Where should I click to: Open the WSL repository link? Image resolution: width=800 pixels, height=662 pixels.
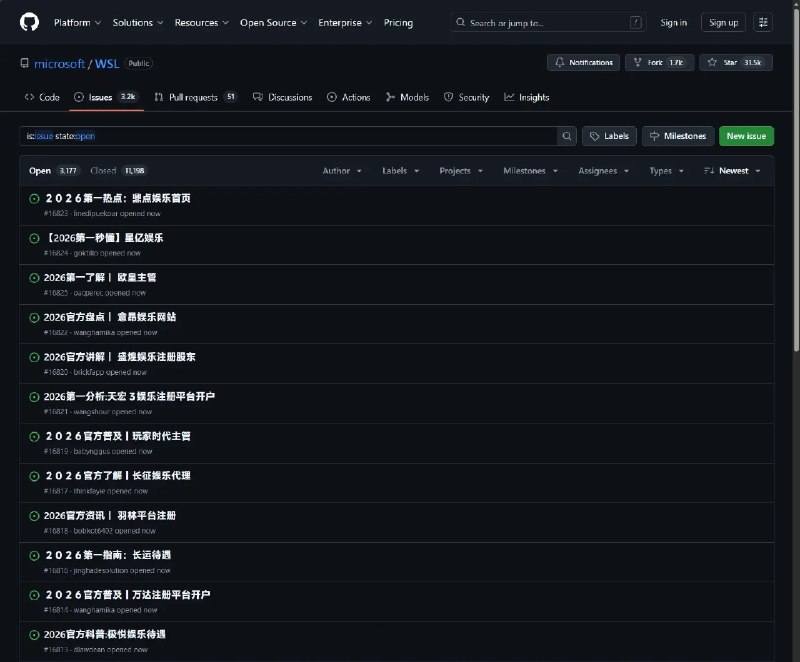coord(107,64)
